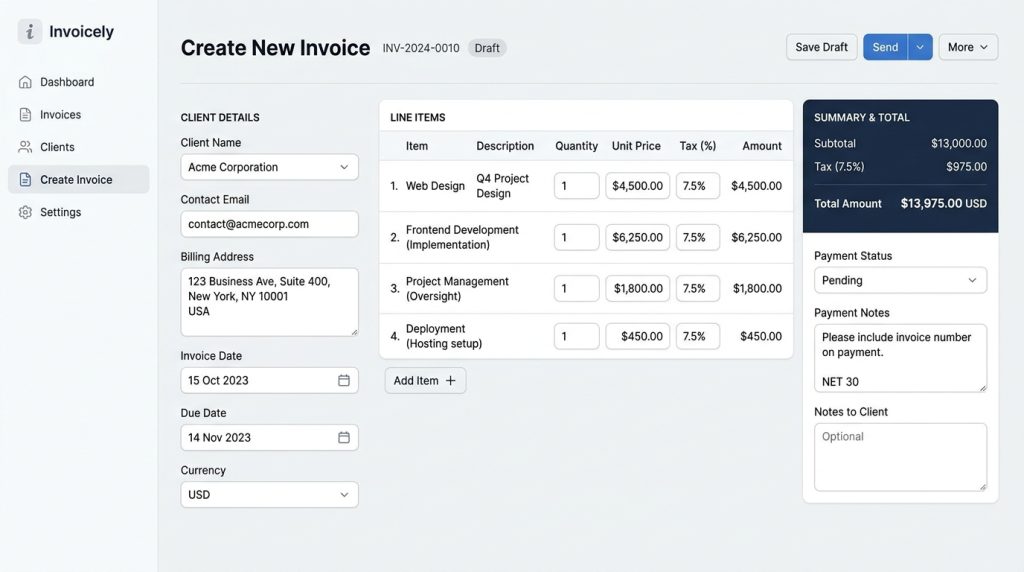Open the More menu
The image size is (1024, 572).
point(968,47)
